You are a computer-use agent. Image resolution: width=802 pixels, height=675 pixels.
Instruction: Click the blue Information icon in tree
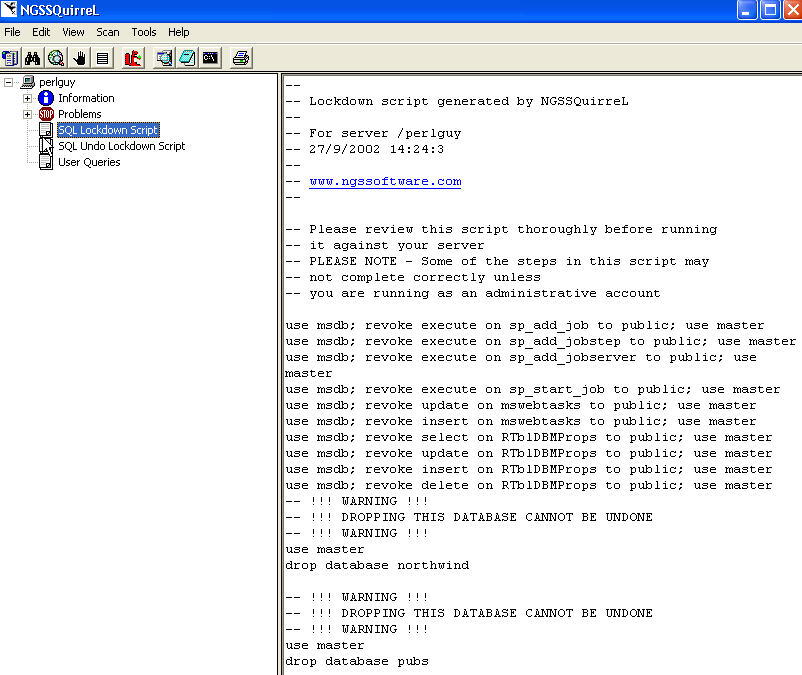click(46, 98)
